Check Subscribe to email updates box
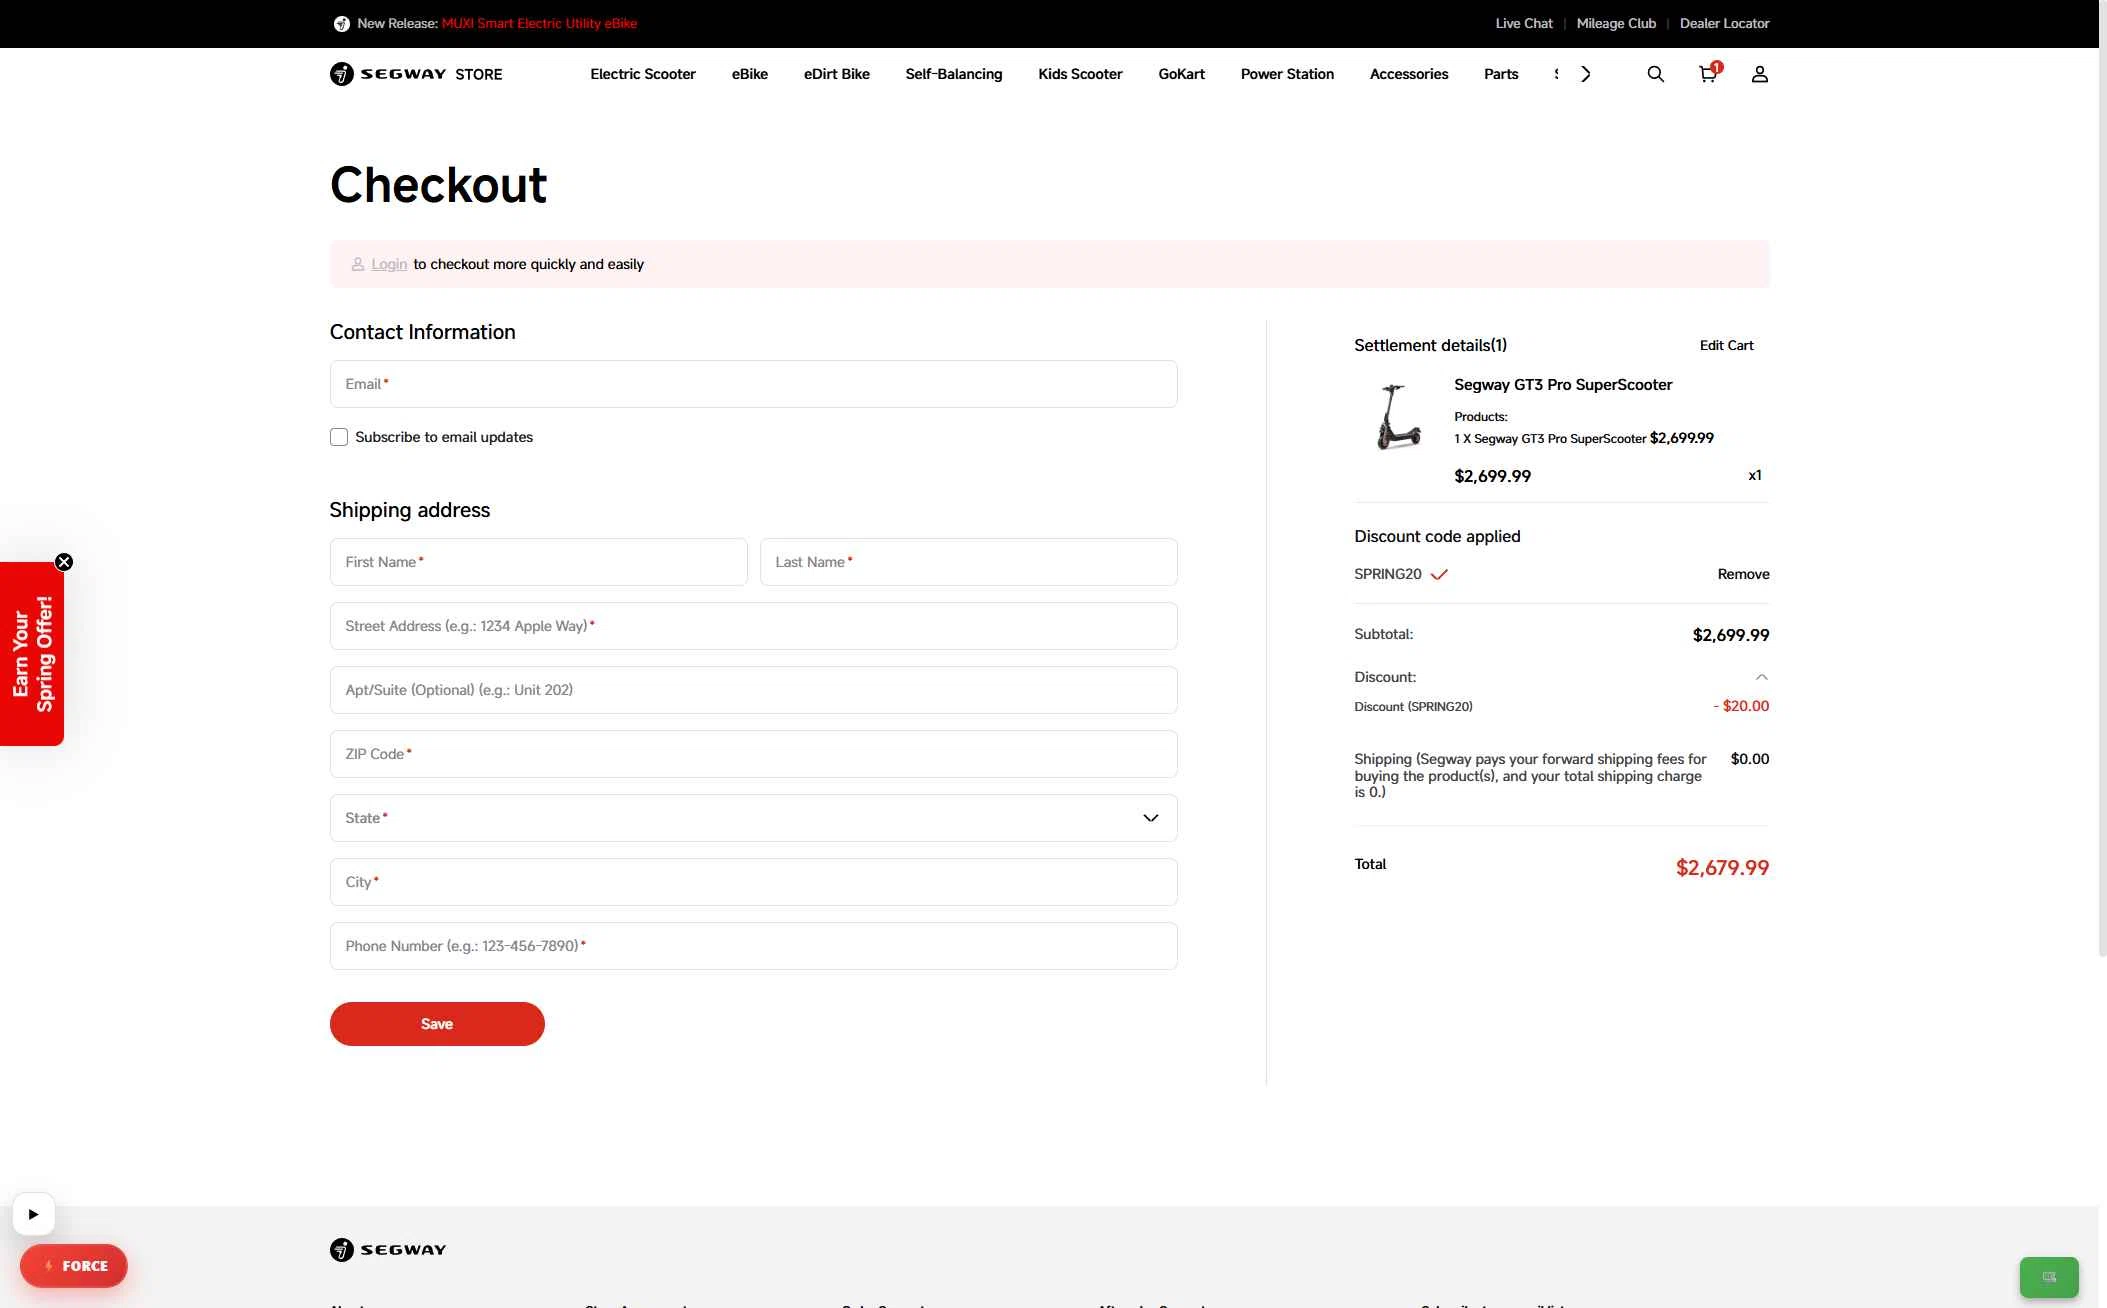The image size is (2107, 1308). (339, 437)
